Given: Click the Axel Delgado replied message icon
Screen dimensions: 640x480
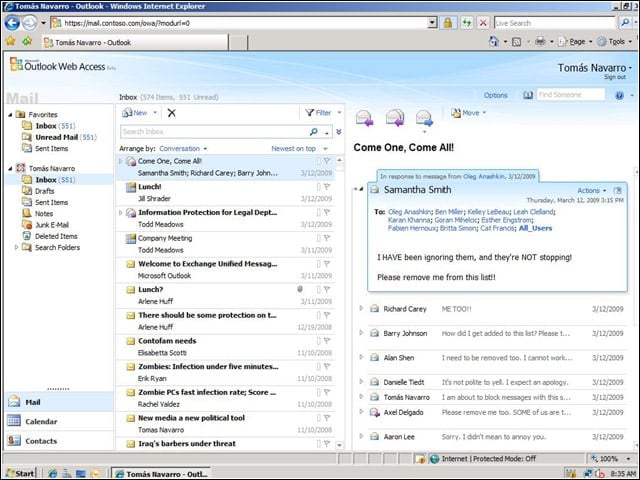Looking at the screenshot, I should (375, 412).
